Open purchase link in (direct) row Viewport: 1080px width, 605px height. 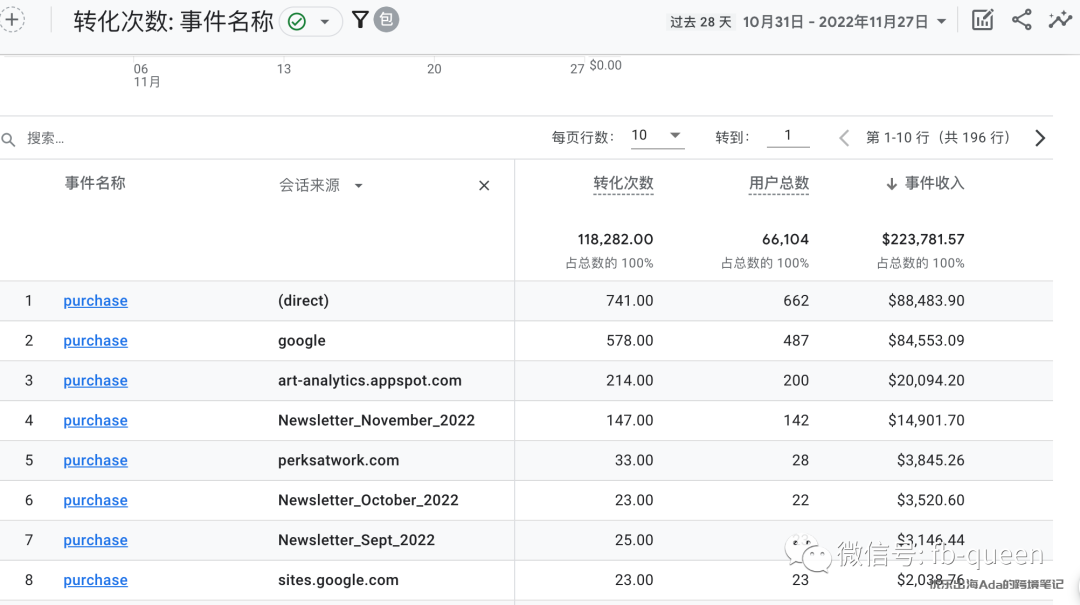click(x=95, y=301)
